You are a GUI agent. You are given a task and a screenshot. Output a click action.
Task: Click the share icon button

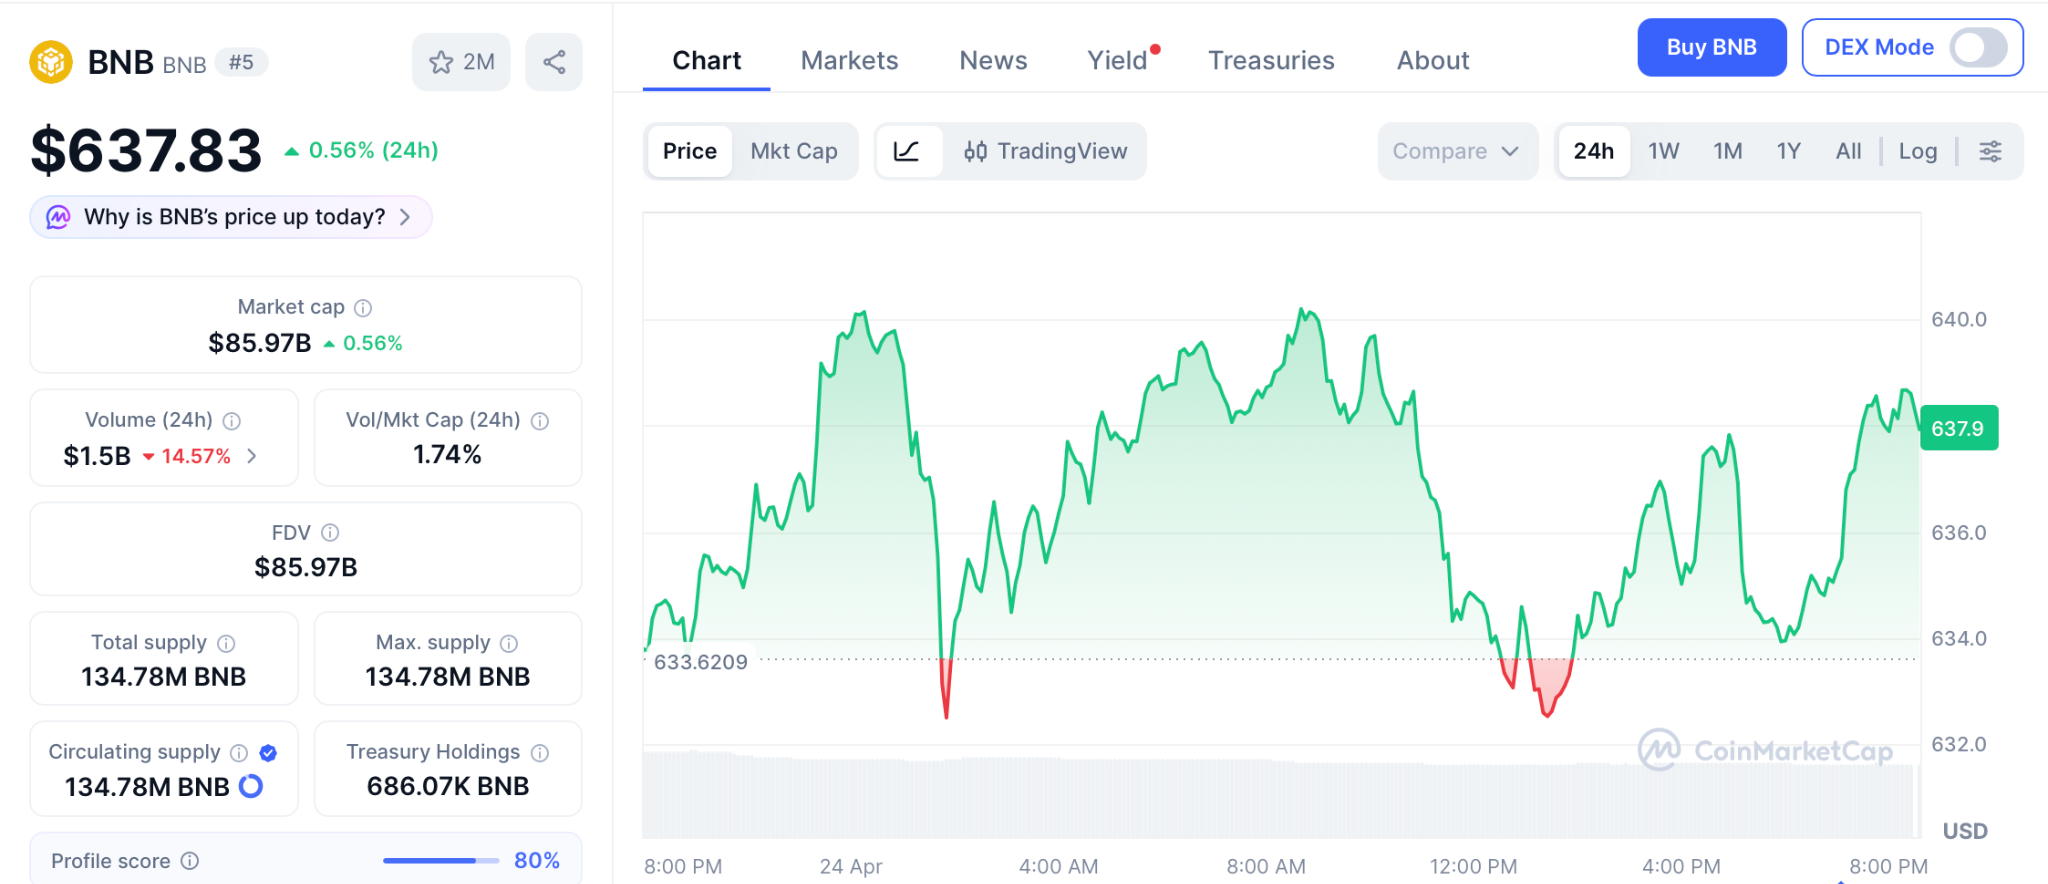[554, 62]
